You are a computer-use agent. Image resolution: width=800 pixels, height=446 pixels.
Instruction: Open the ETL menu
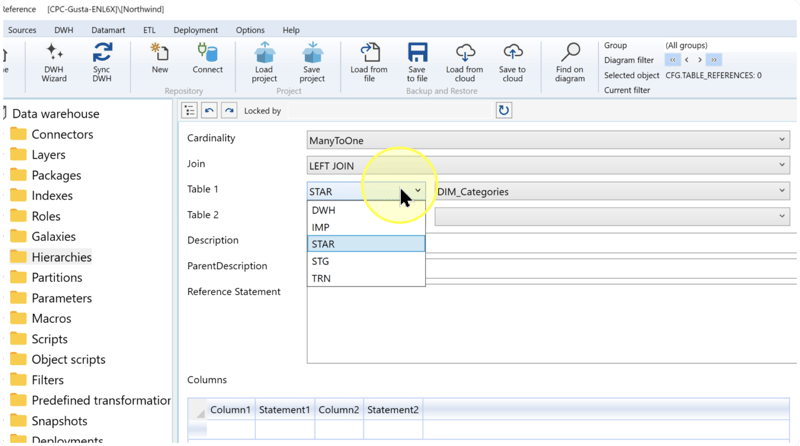pyautogui.click(x=149, y=30)
